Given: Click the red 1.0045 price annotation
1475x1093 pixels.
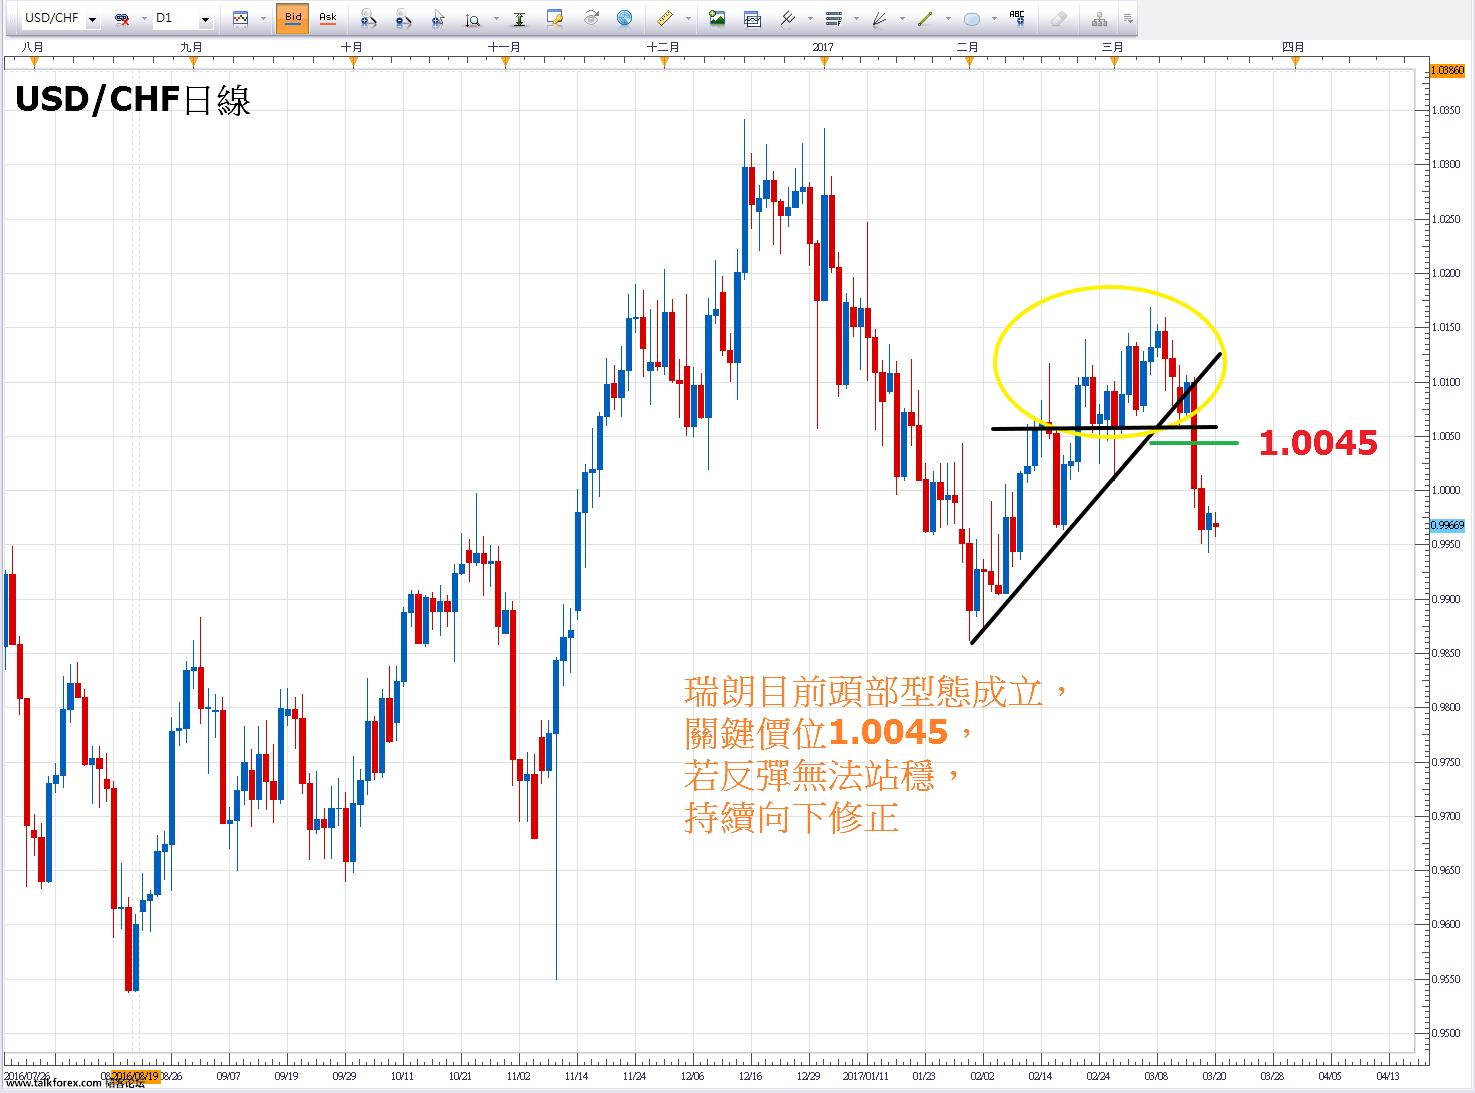Looking at the screenshot, I should (x=1318, y=443).
